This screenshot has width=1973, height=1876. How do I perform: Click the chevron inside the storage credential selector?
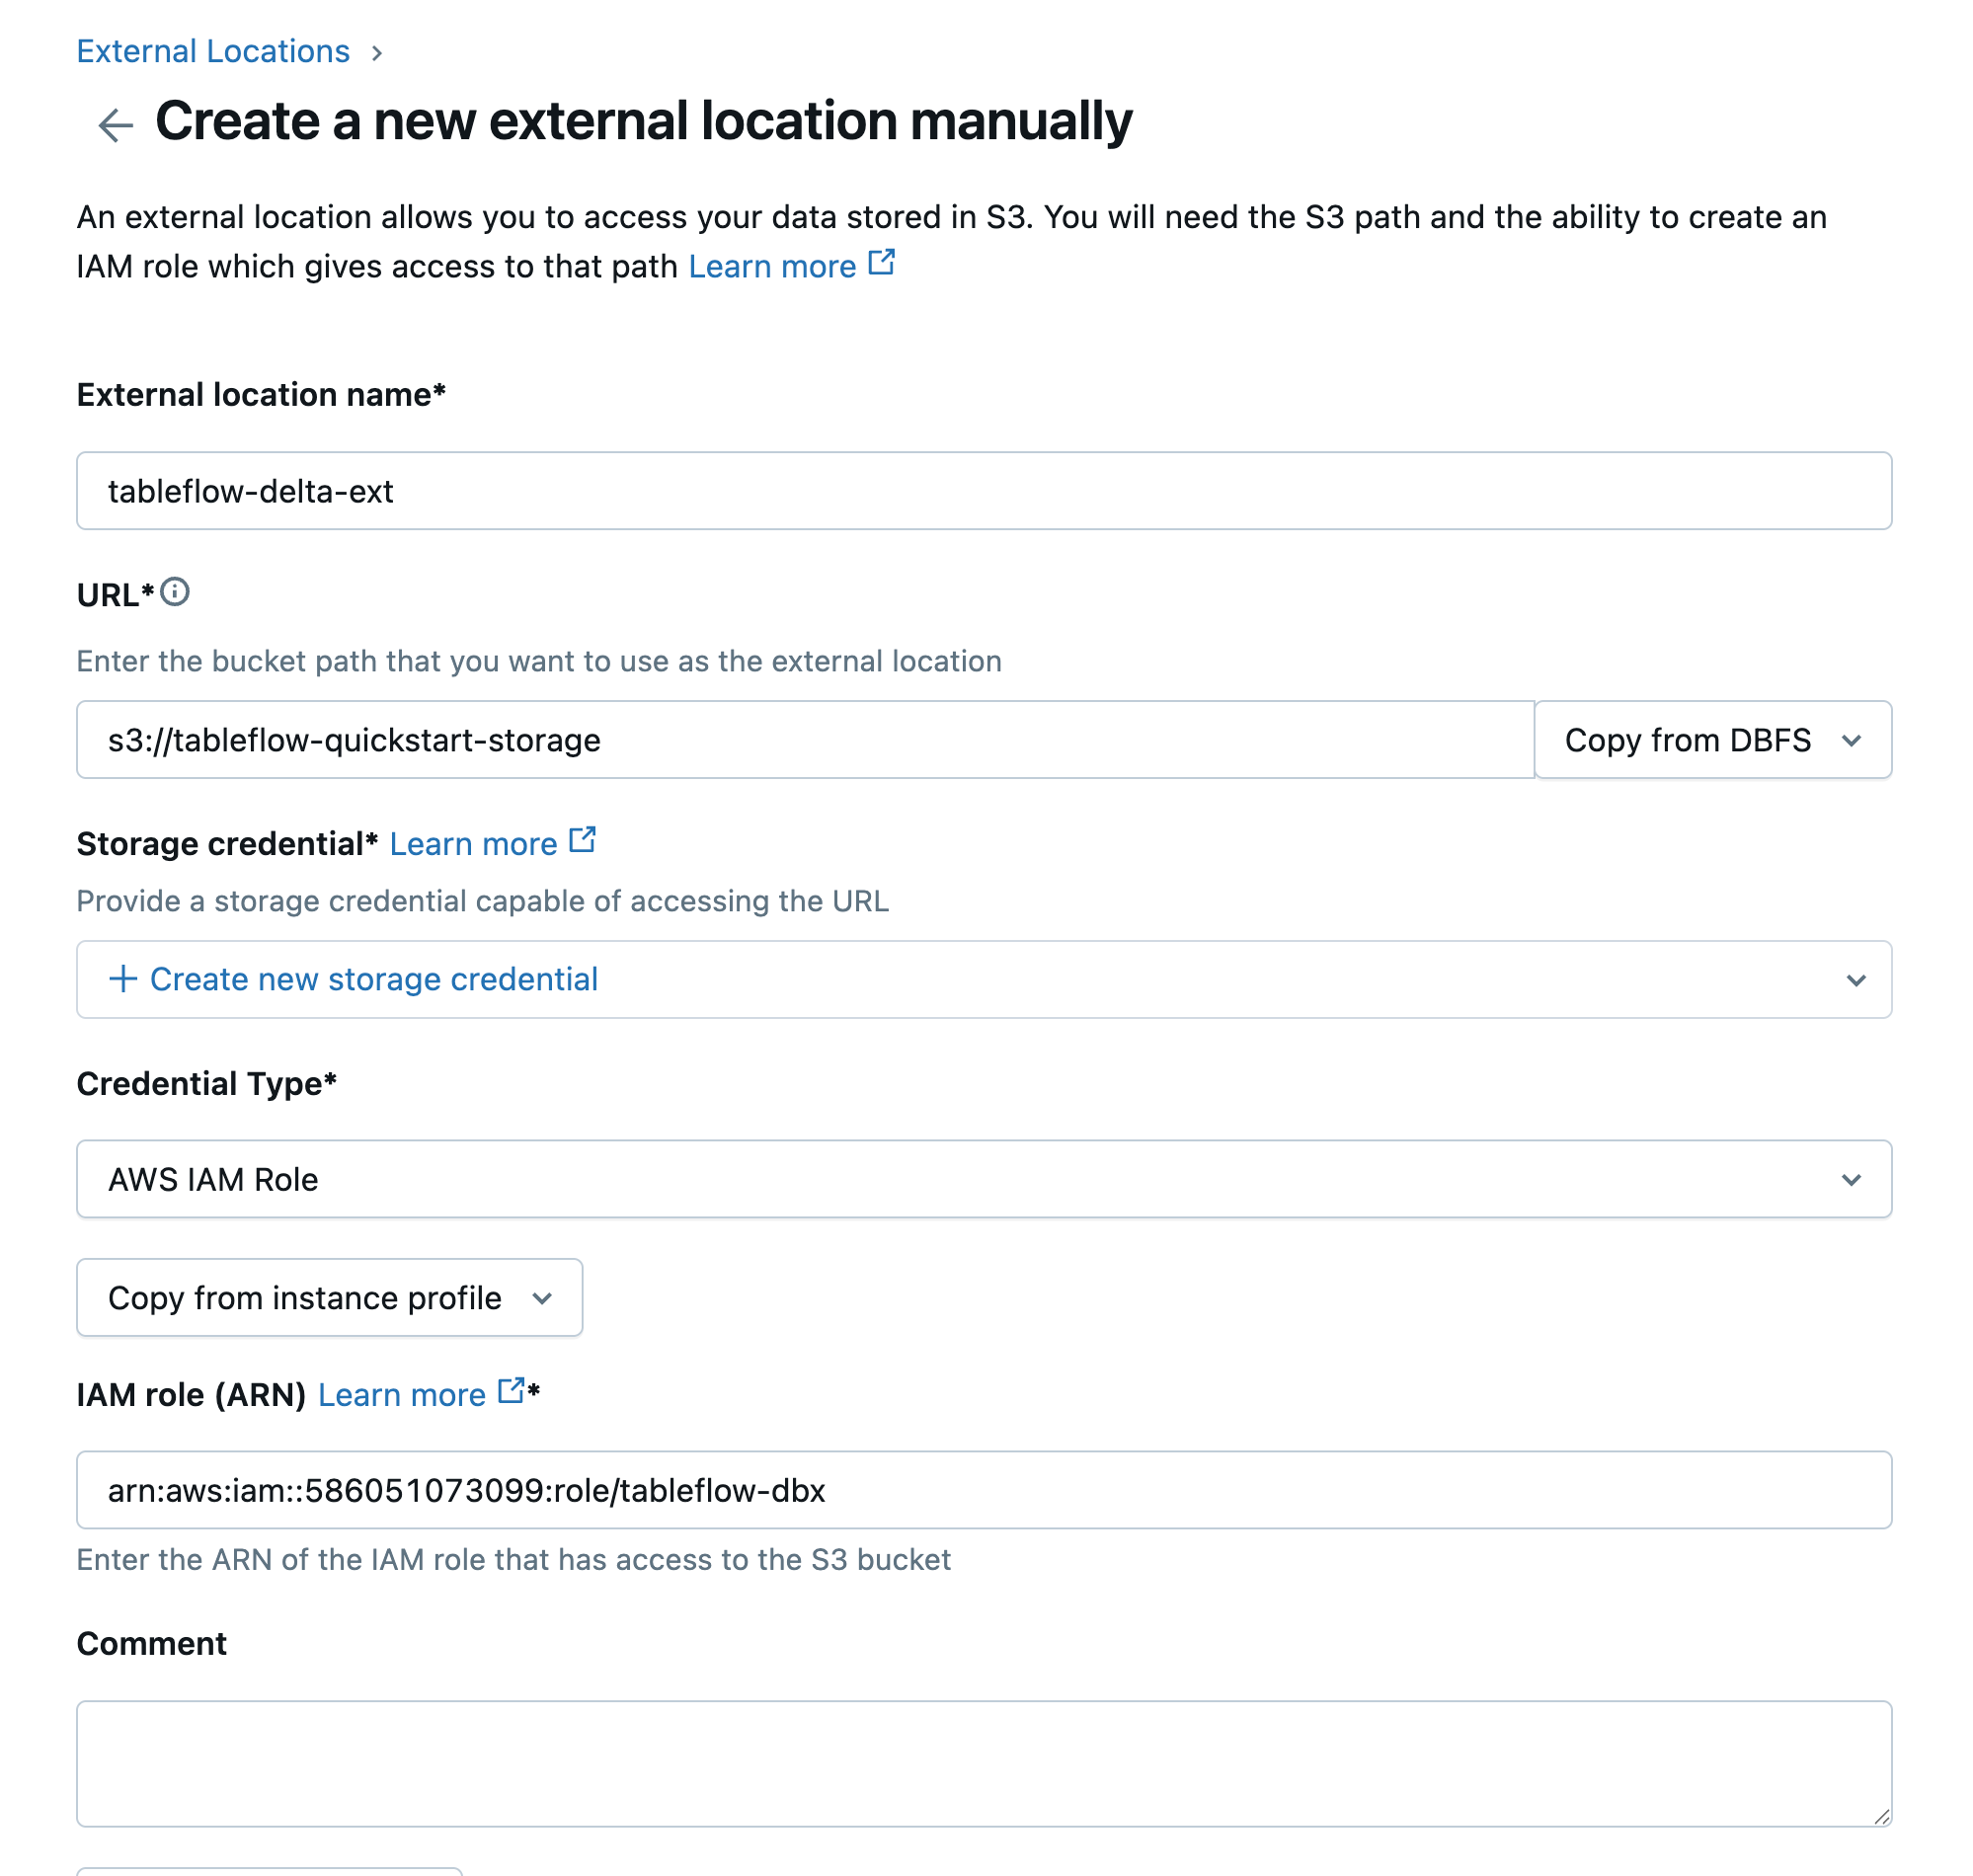pyautogui.click(x=1855, y=980)
